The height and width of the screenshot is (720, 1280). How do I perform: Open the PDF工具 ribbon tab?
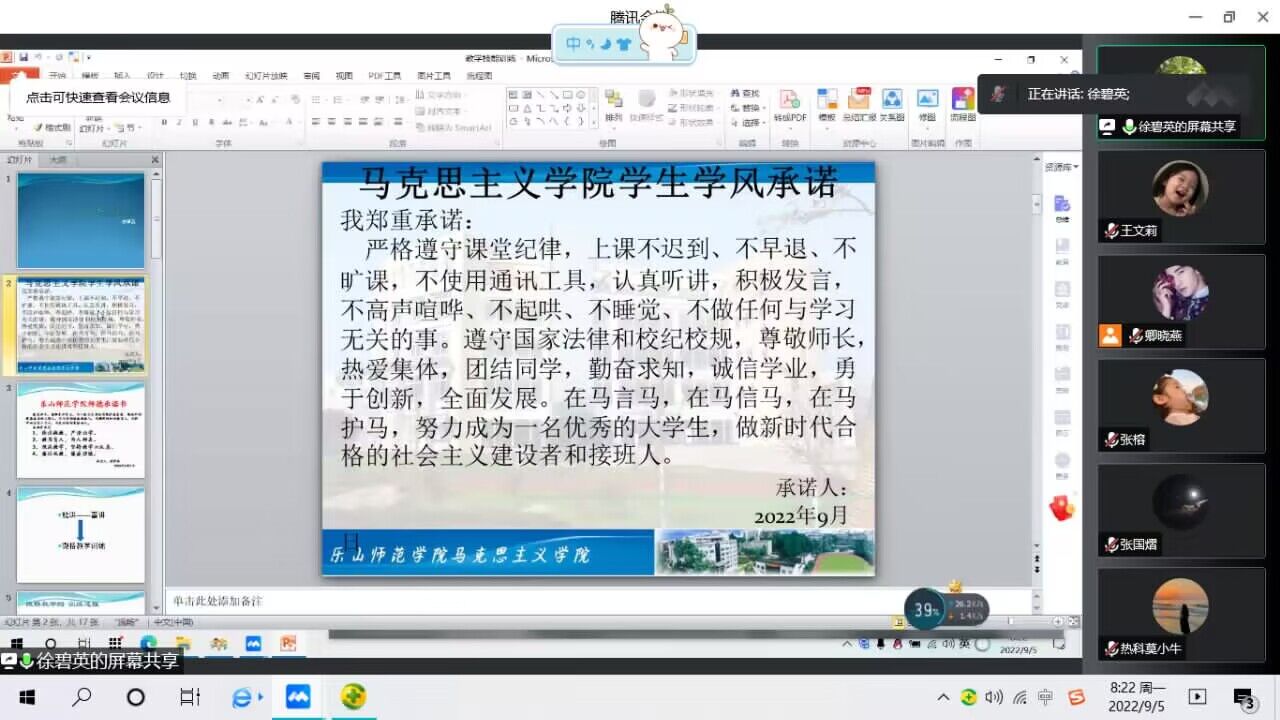click(x=384, y=76)
